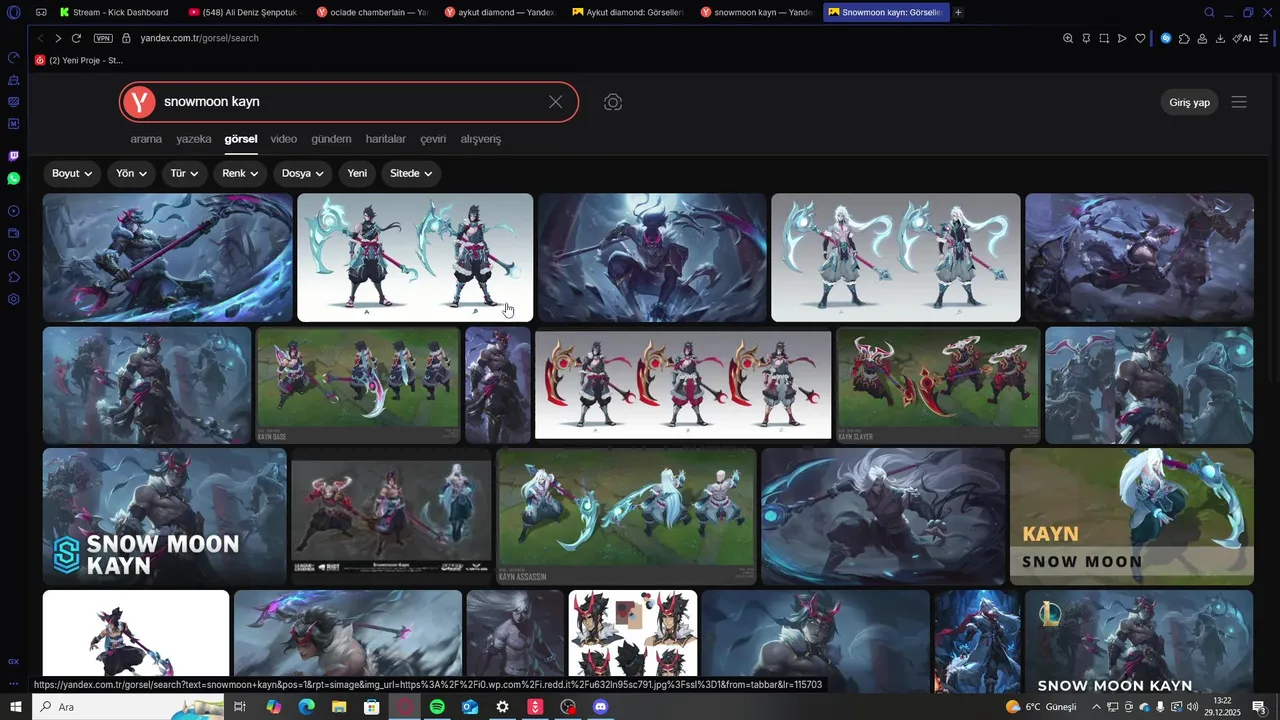Click the address bar URL
The width and height of the screenshot is (1280, 720).
click(200, 38)
